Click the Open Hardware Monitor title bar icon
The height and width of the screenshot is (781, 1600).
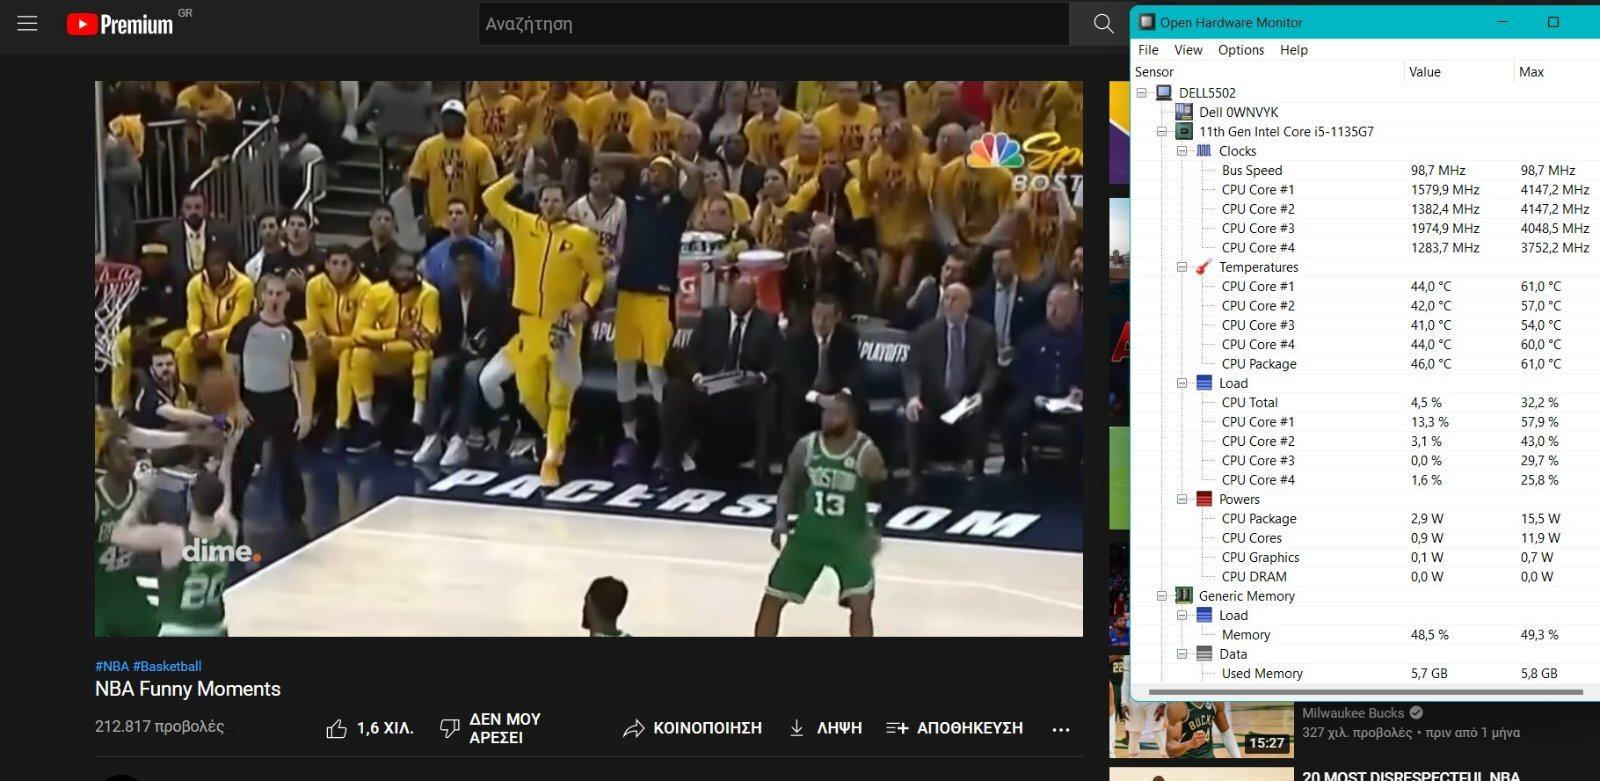[1146, 22]
